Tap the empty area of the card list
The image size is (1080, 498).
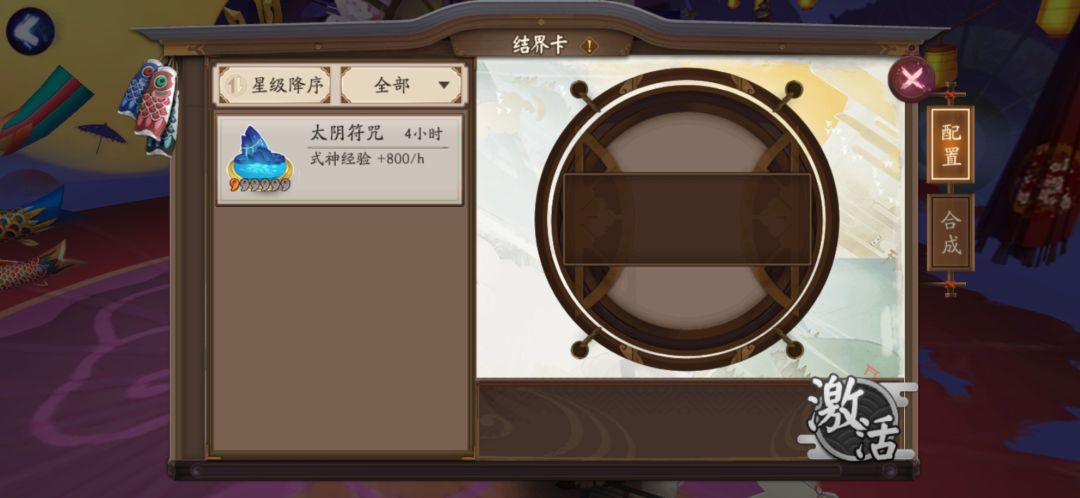coord(340,329)
